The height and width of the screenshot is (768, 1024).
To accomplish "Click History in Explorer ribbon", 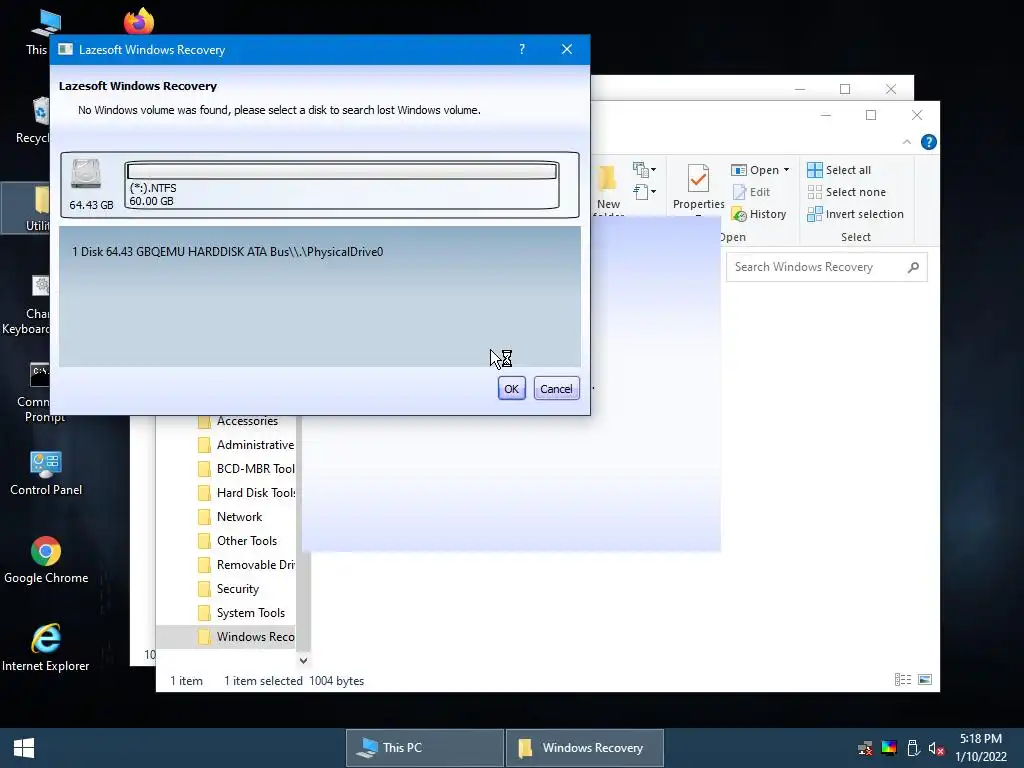I will point(759,214).
